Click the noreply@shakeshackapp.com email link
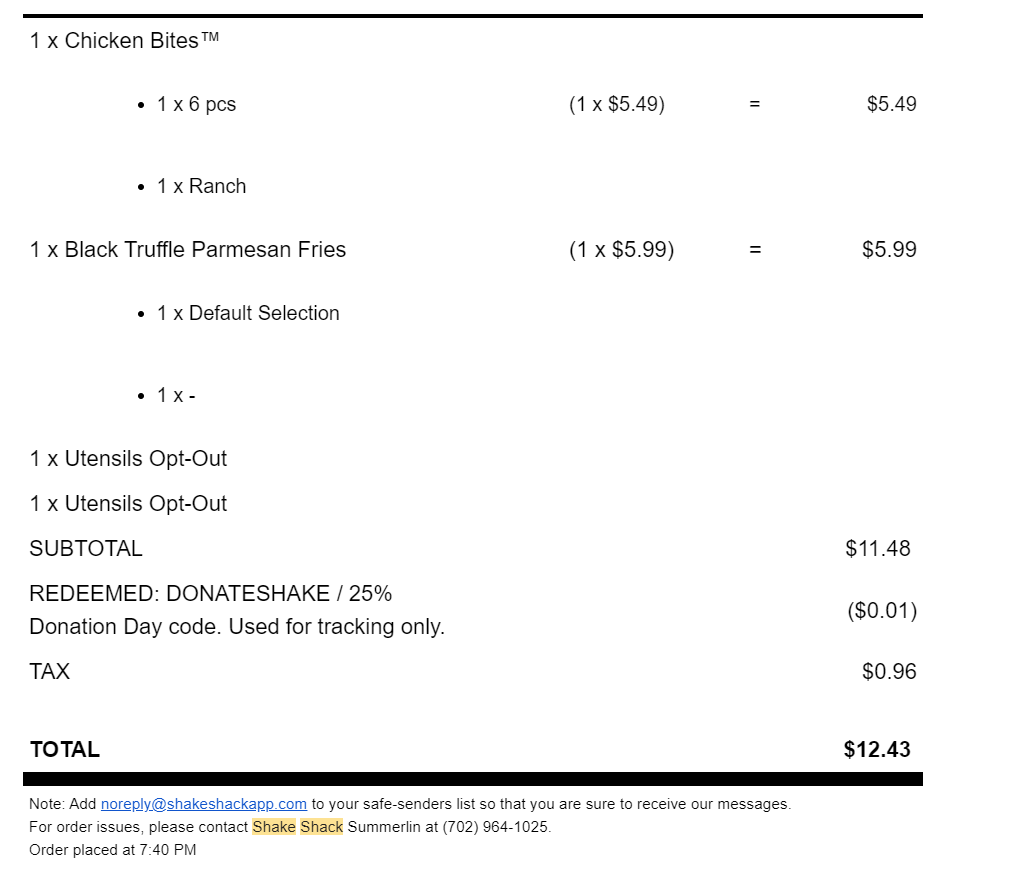 [x=204, y=804]
